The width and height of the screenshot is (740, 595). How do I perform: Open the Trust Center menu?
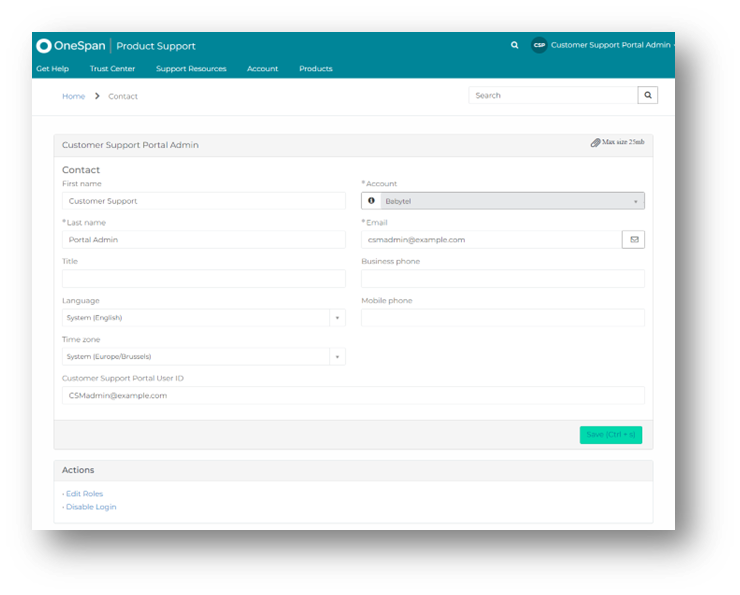pyautogui.click(x=112, y=69)
